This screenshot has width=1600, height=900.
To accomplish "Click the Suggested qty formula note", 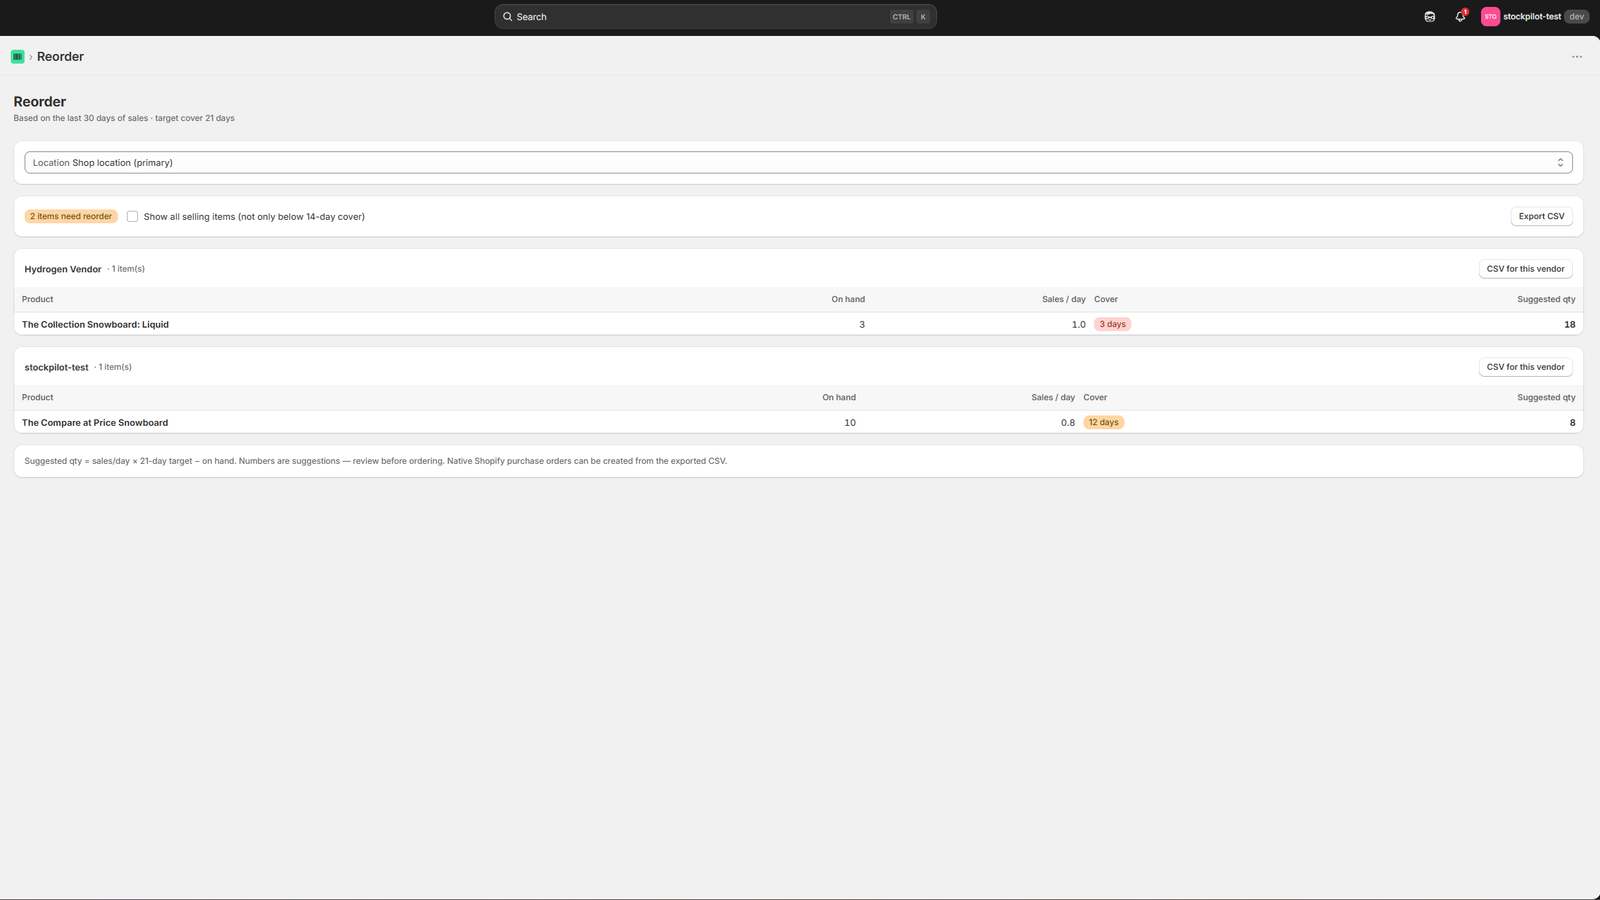I will click(375, 461).
